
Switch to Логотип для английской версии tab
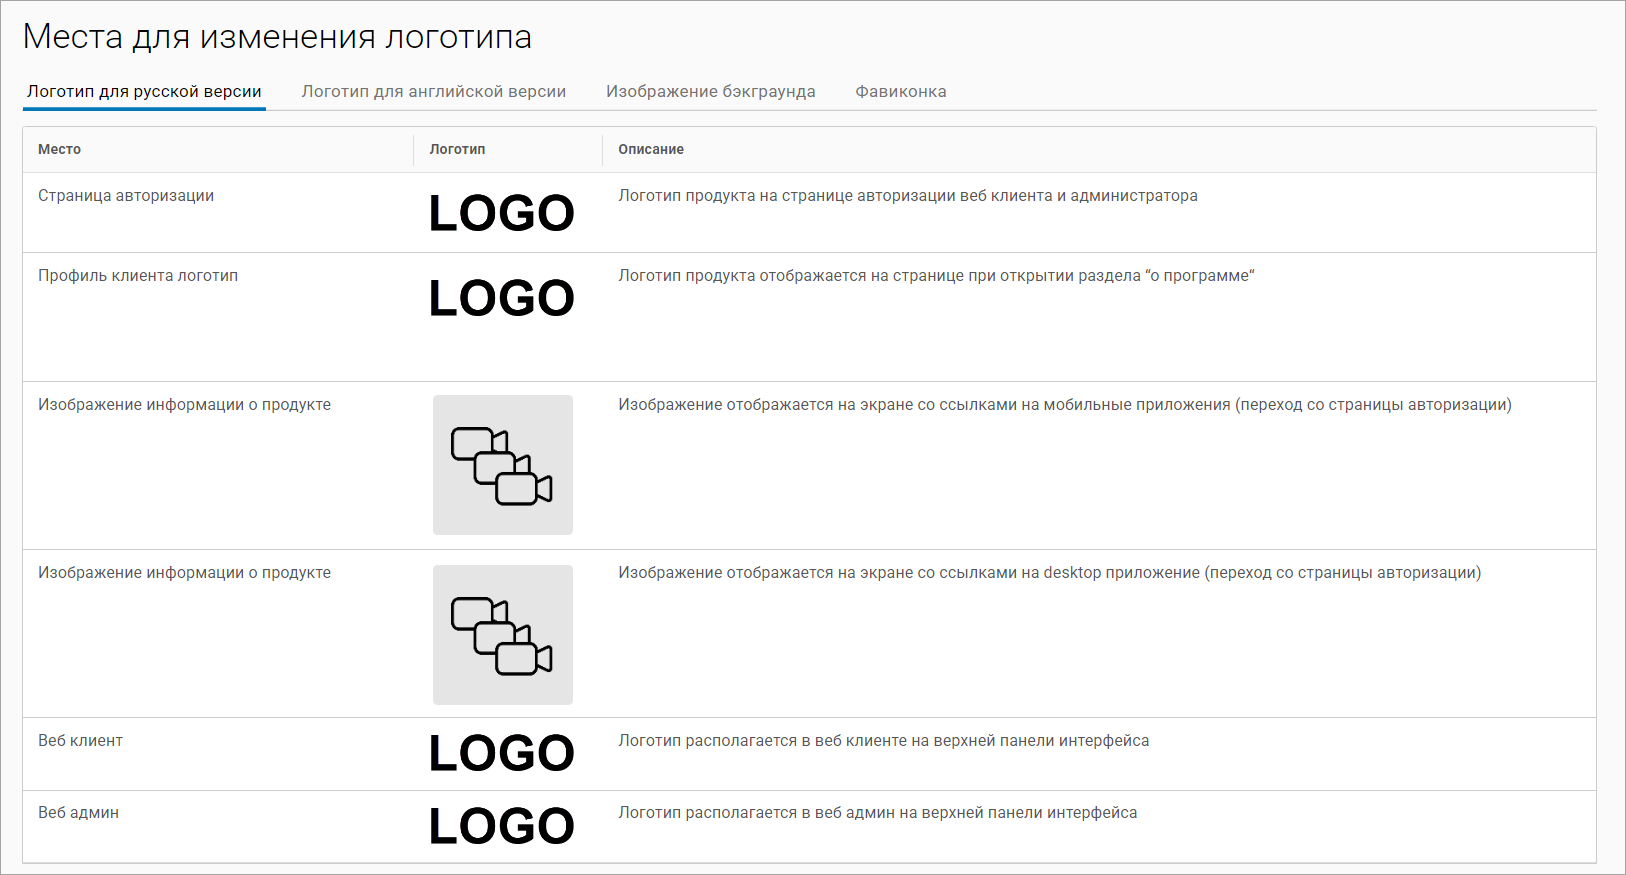tap(434, 91)
